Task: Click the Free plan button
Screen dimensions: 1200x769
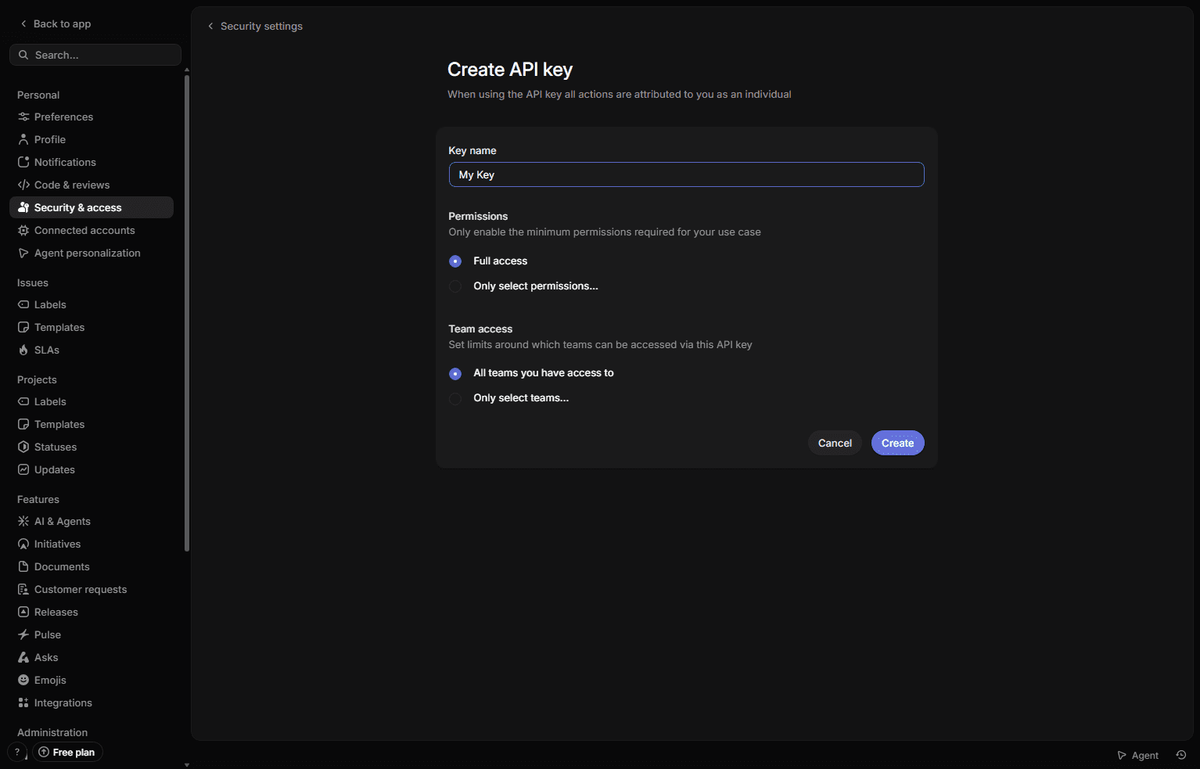Action: click(67, 752)
